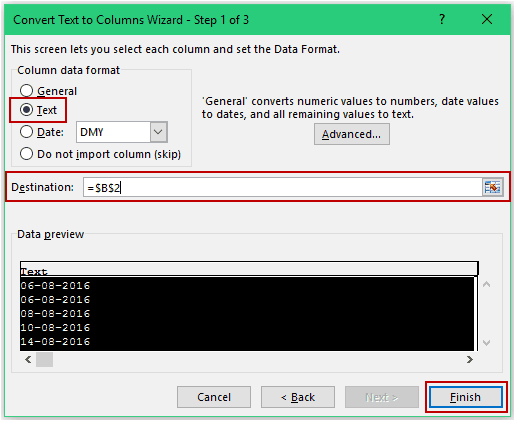
Task: Close the Convert Text to Columns Wizard
Action: click(487, 19)
